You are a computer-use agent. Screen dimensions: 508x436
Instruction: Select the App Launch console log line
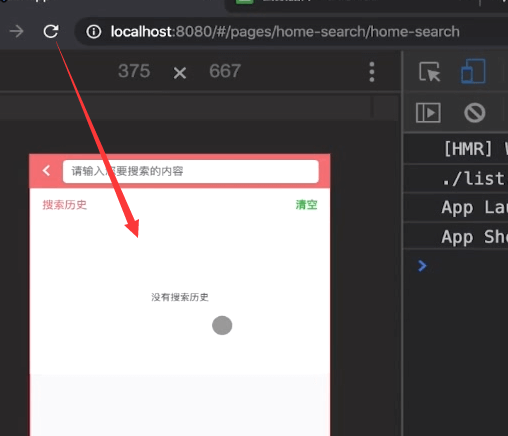click(x=456, y=207)
